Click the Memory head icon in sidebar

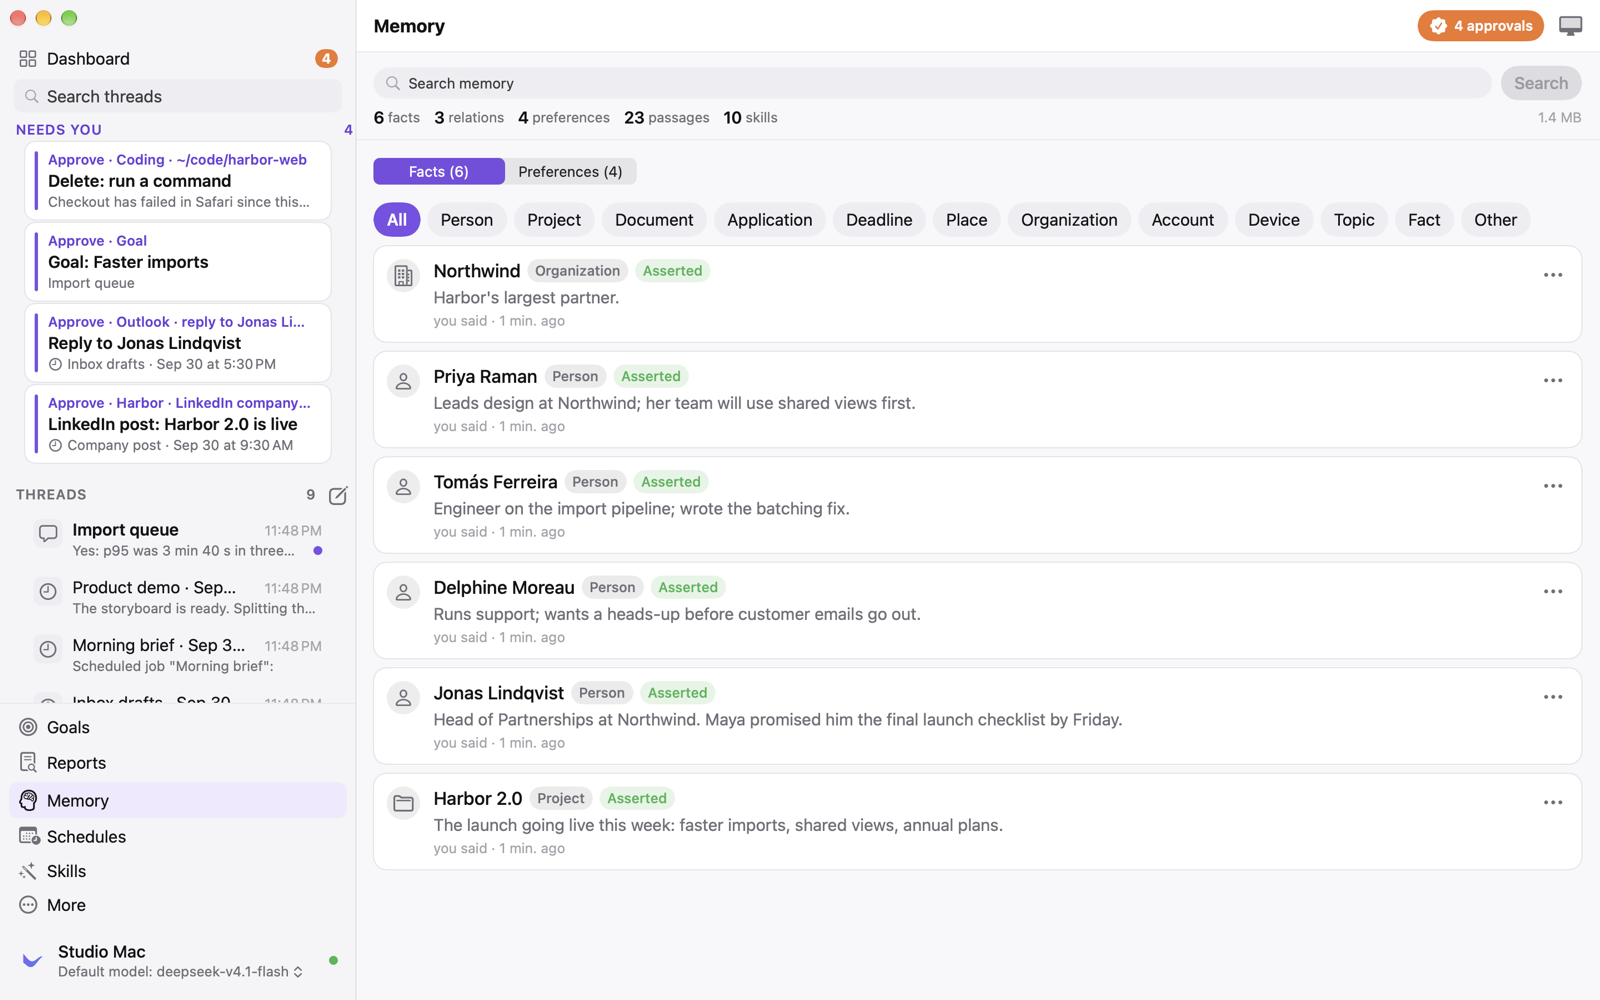click(x=28, y=801)
